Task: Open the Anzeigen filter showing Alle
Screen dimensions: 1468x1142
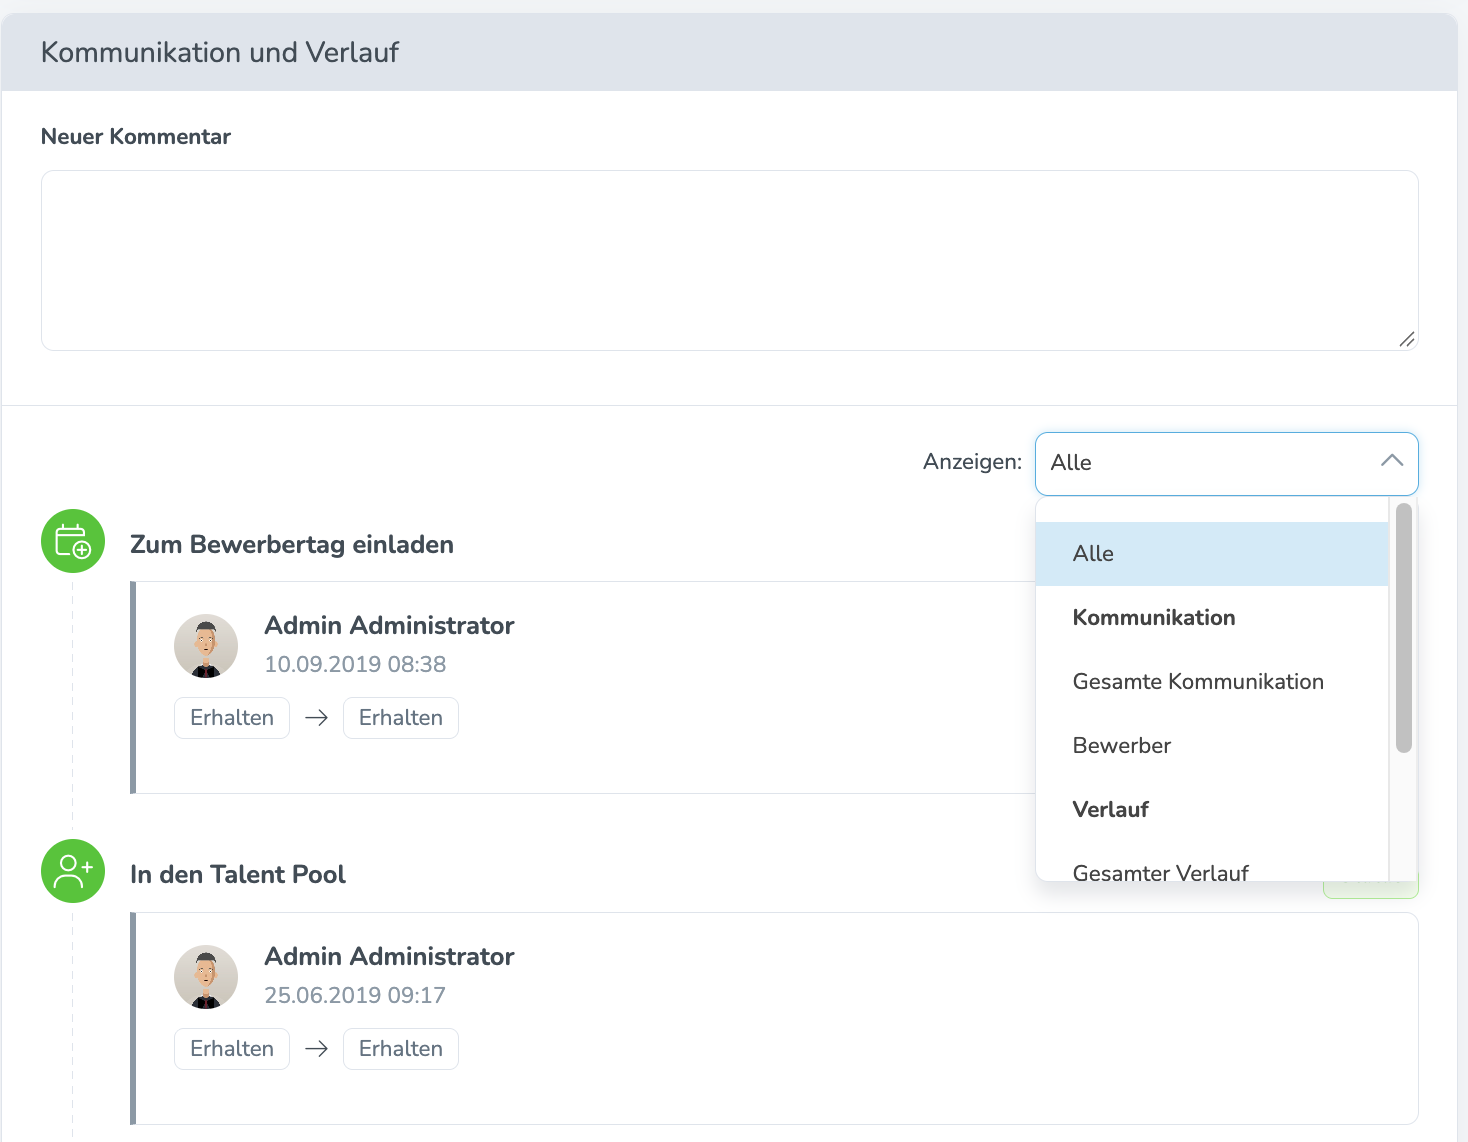Action: pos(1227,463)
